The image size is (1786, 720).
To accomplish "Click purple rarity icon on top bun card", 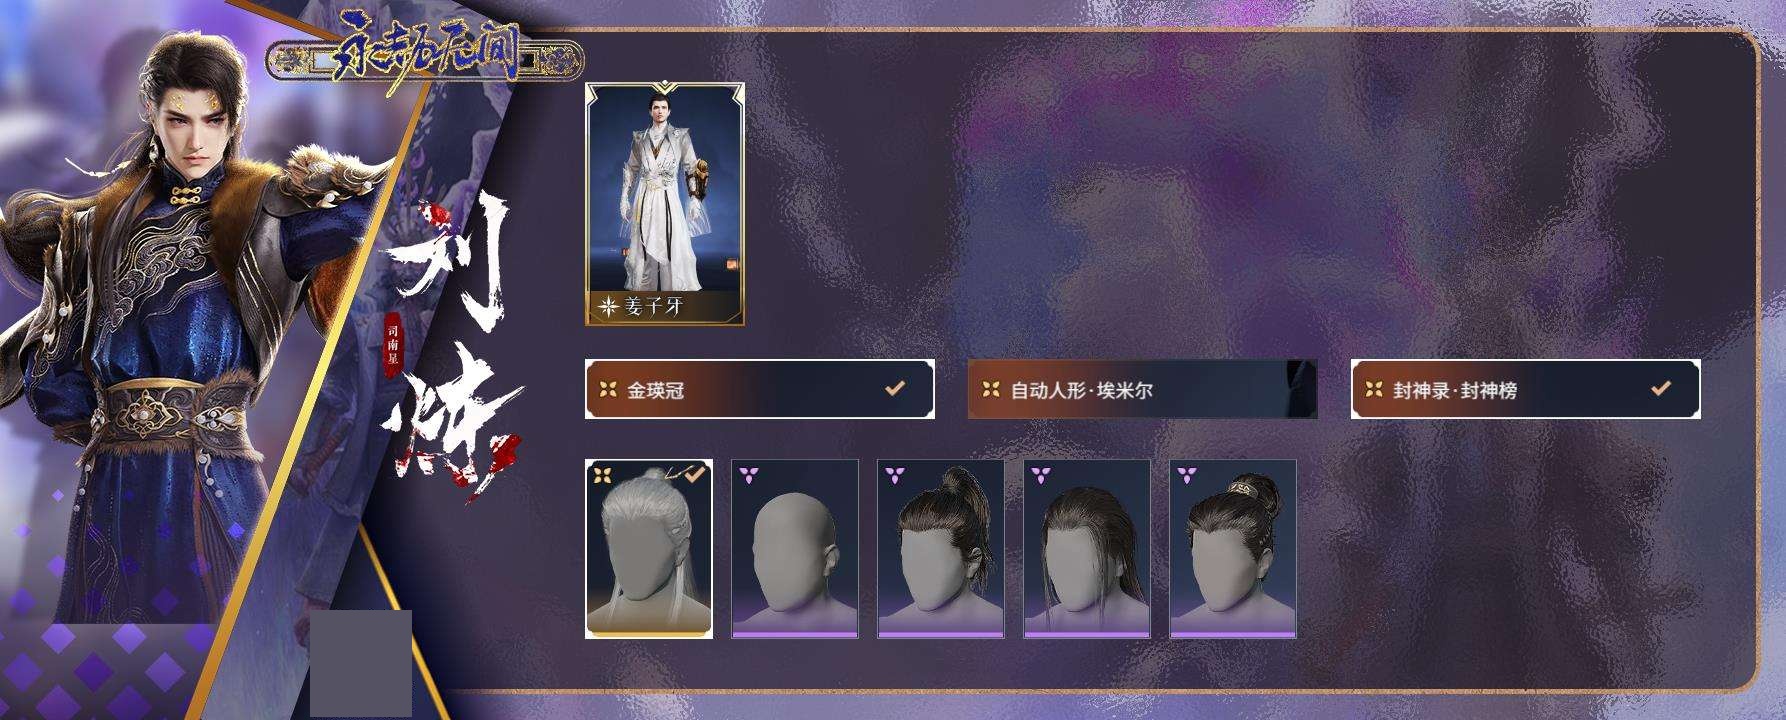I will point(1186,474).
